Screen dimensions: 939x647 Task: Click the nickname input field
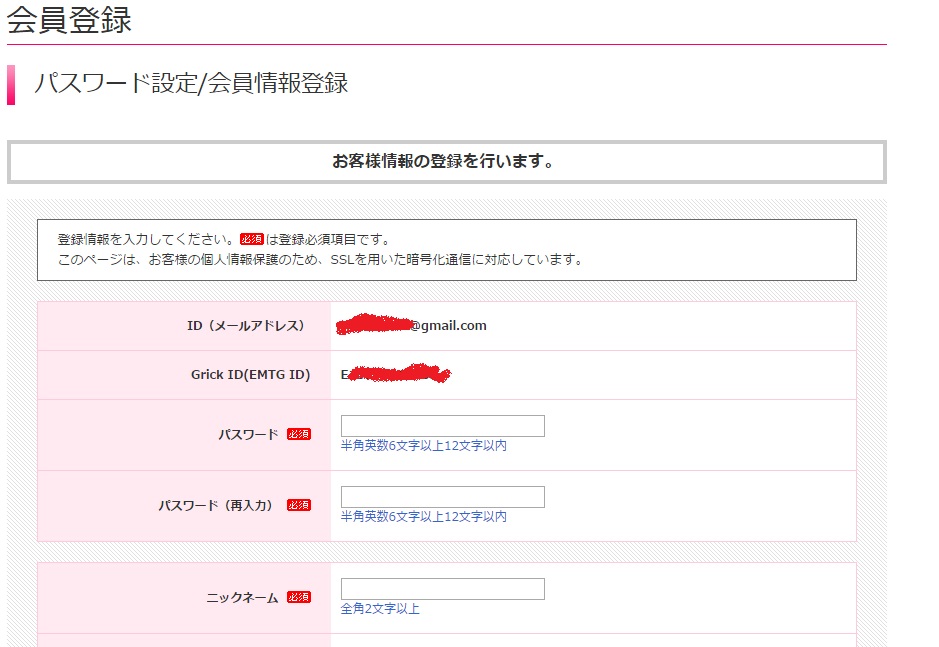point(442,589)
